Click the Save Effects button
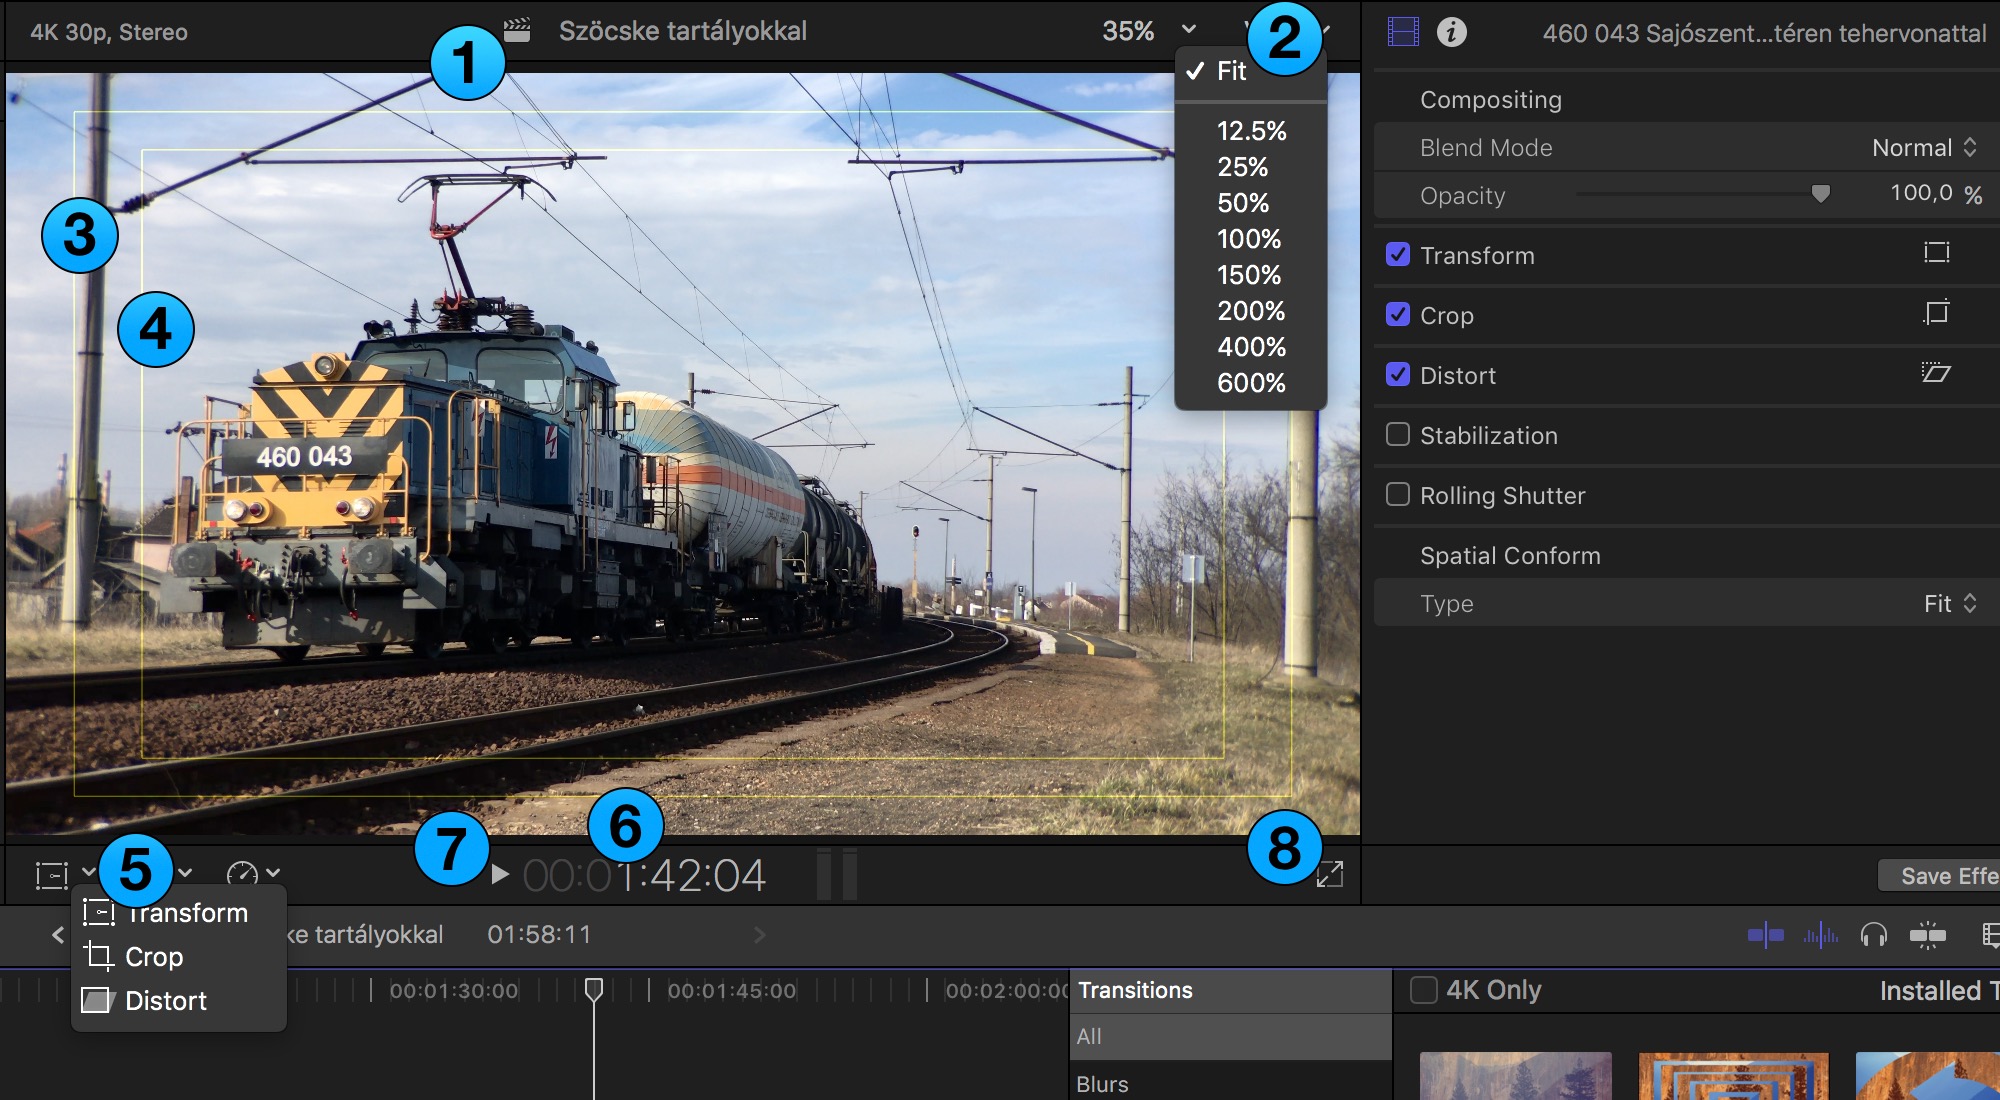Image resolution: width=2000 pixels, height=1100 pixels. coord(1940,876)
